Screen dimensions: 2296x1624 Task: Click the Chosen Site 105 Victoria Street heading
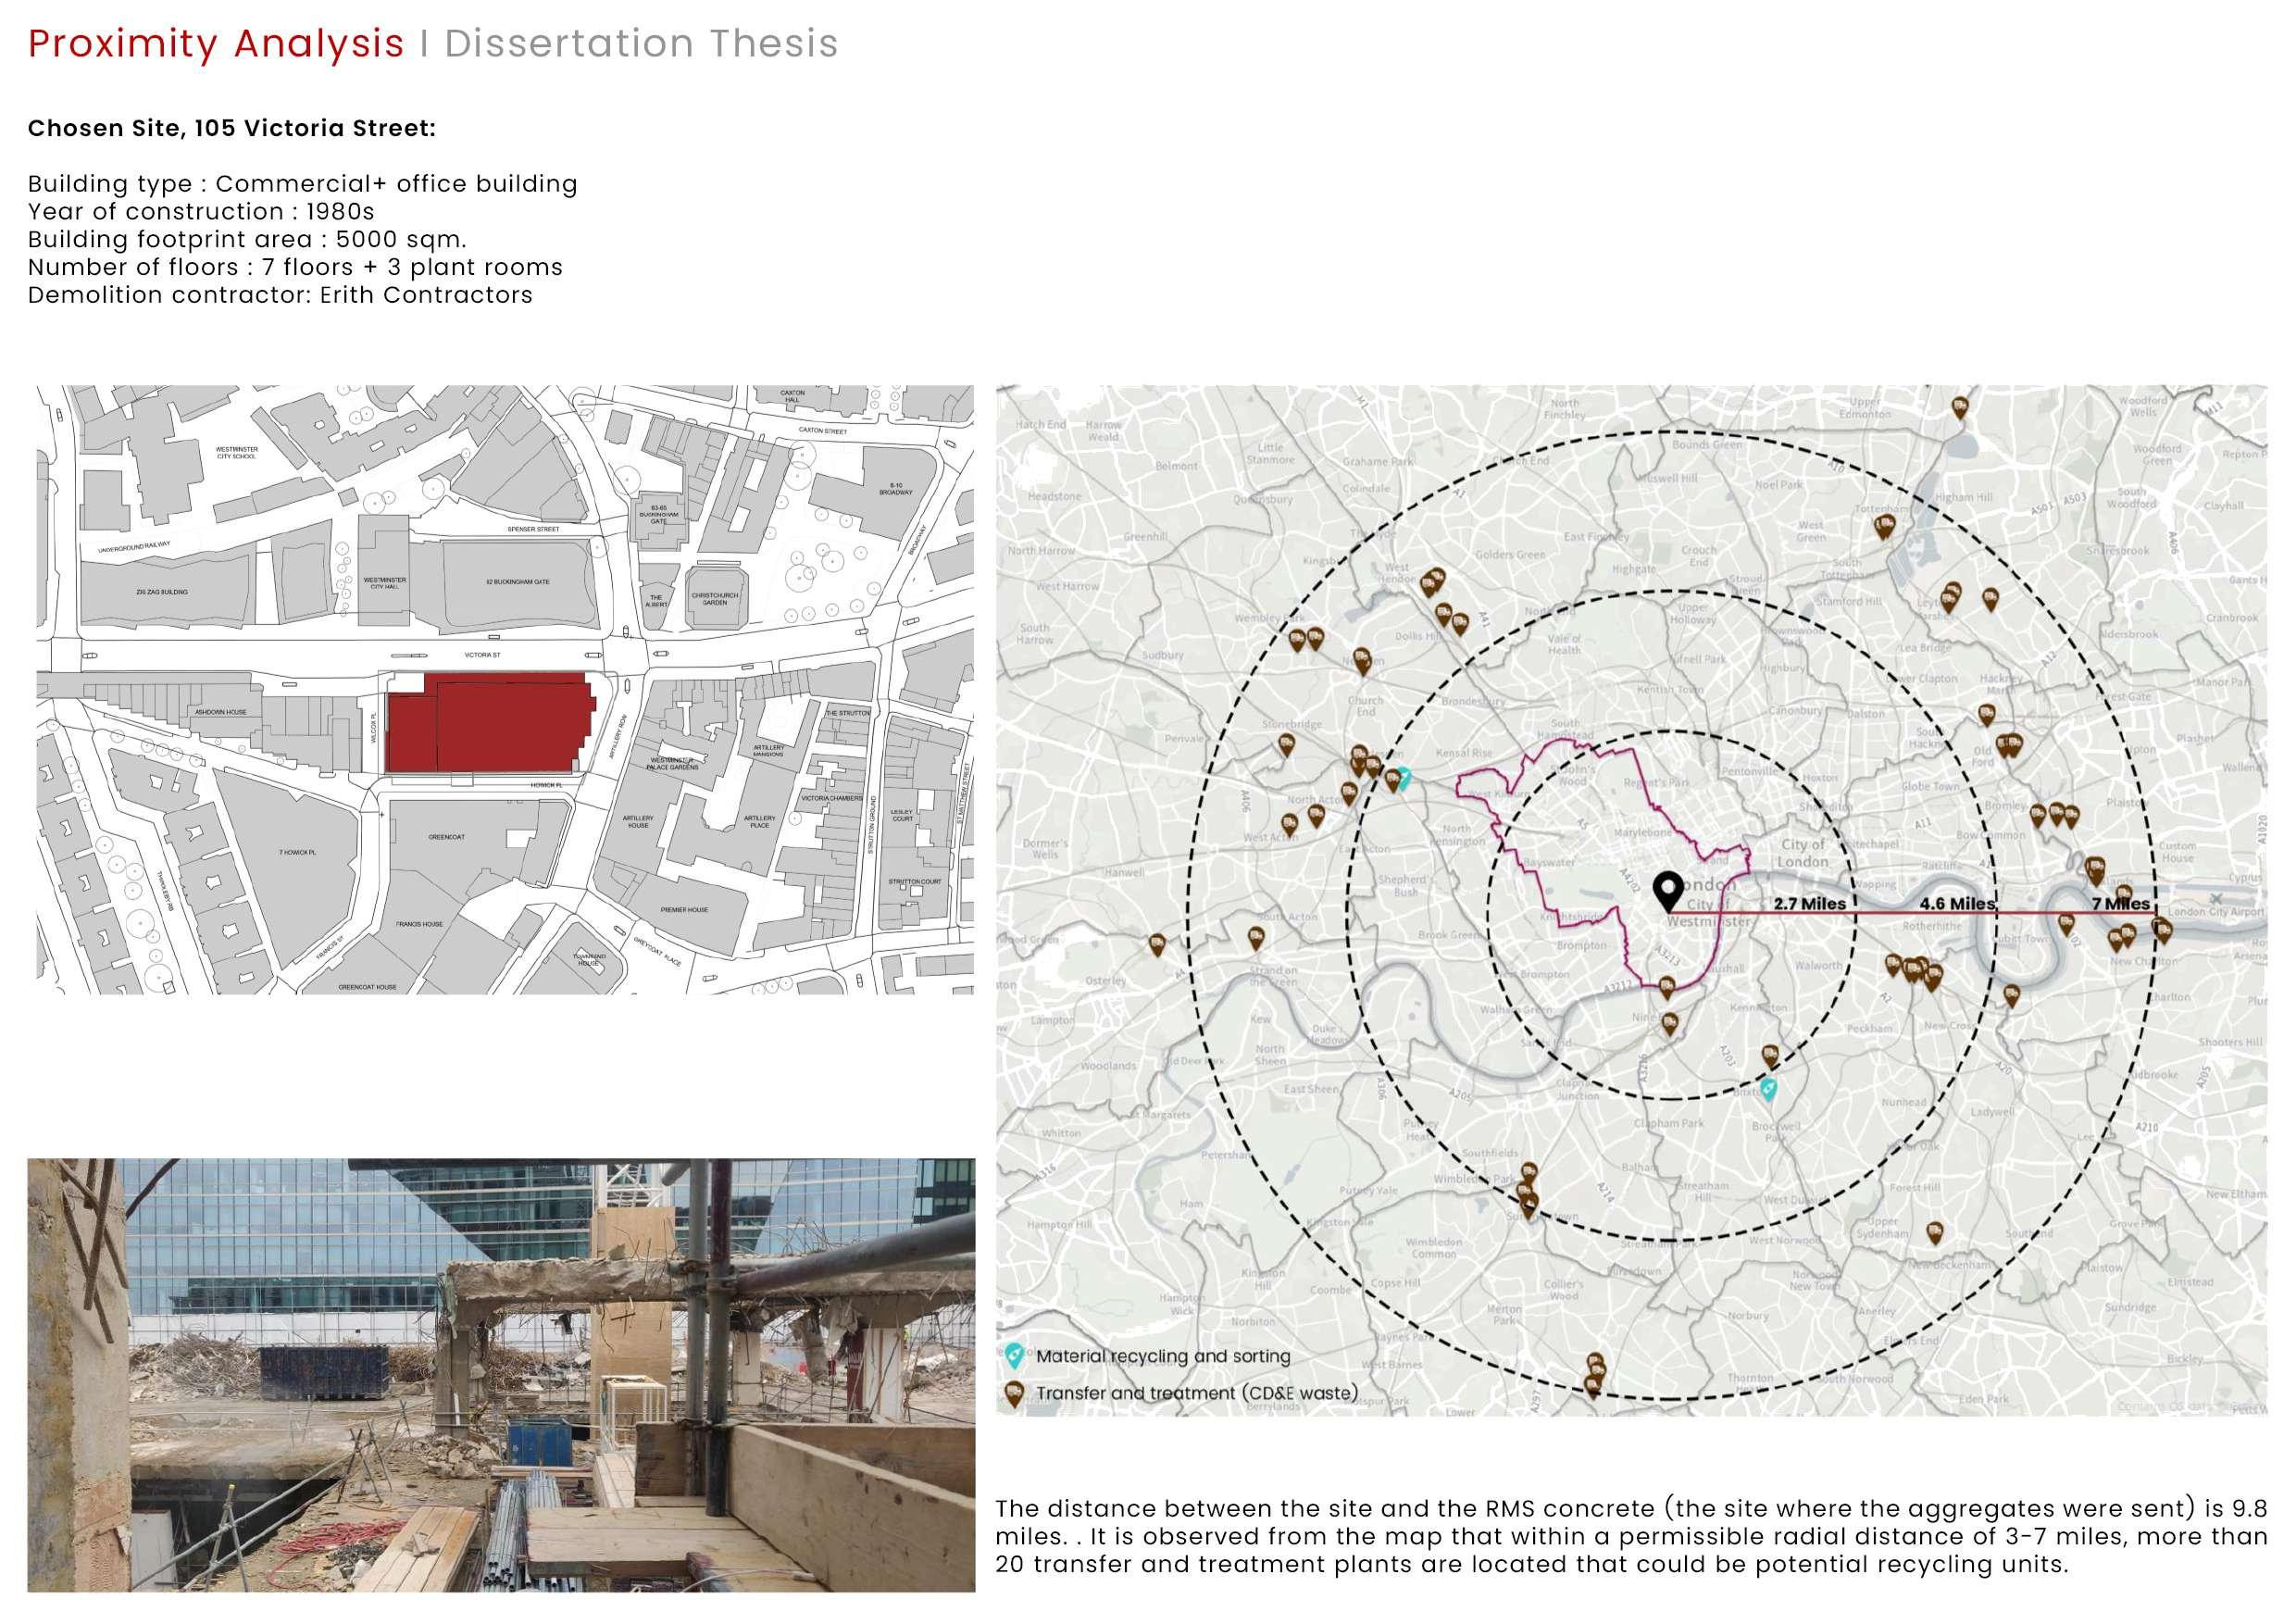click(x=231, y=128)
